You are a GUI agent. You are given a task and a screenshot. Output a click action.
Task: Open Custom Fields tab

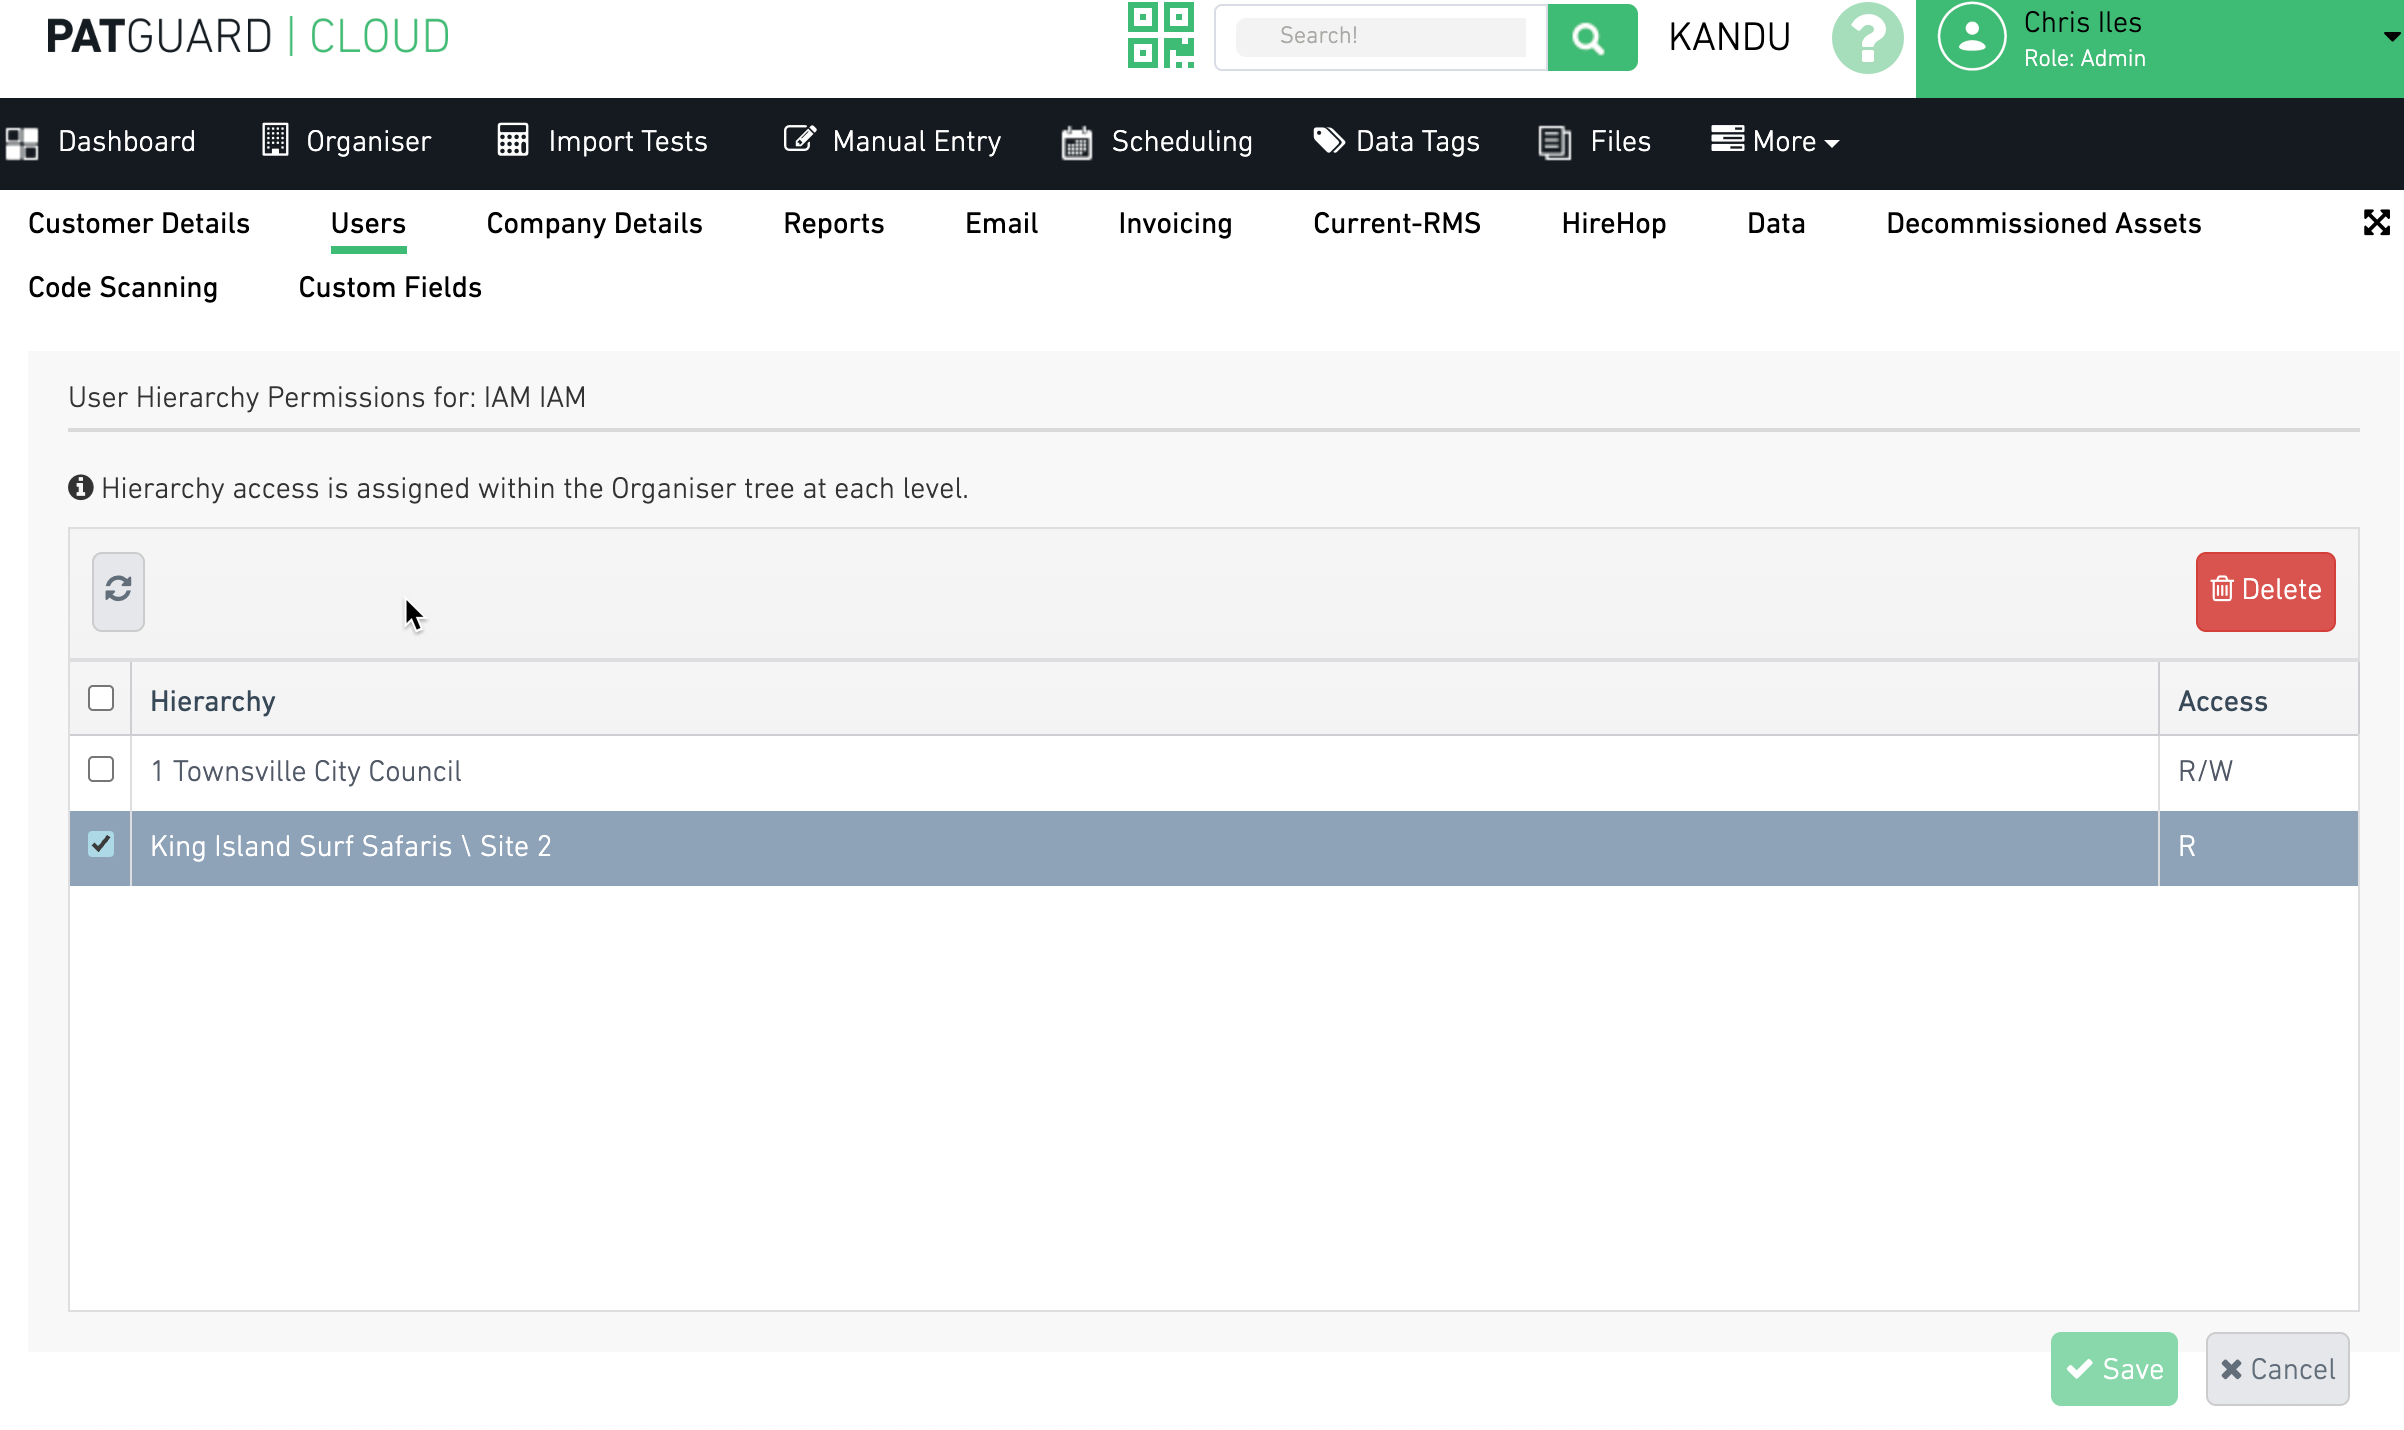pyautogui.click(x=390, y=287)
